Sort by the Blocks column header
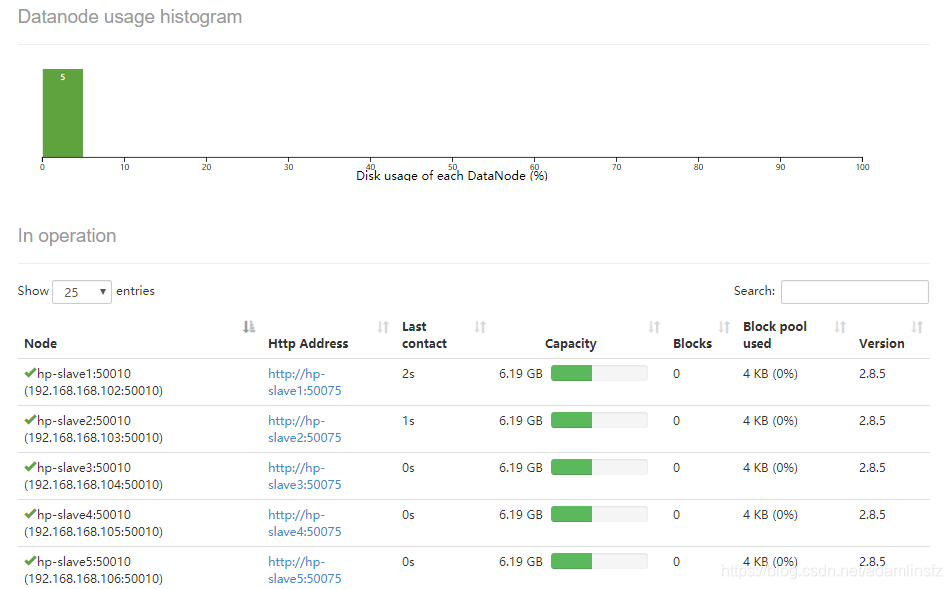 pyautogui.click(x=692, y=343)
